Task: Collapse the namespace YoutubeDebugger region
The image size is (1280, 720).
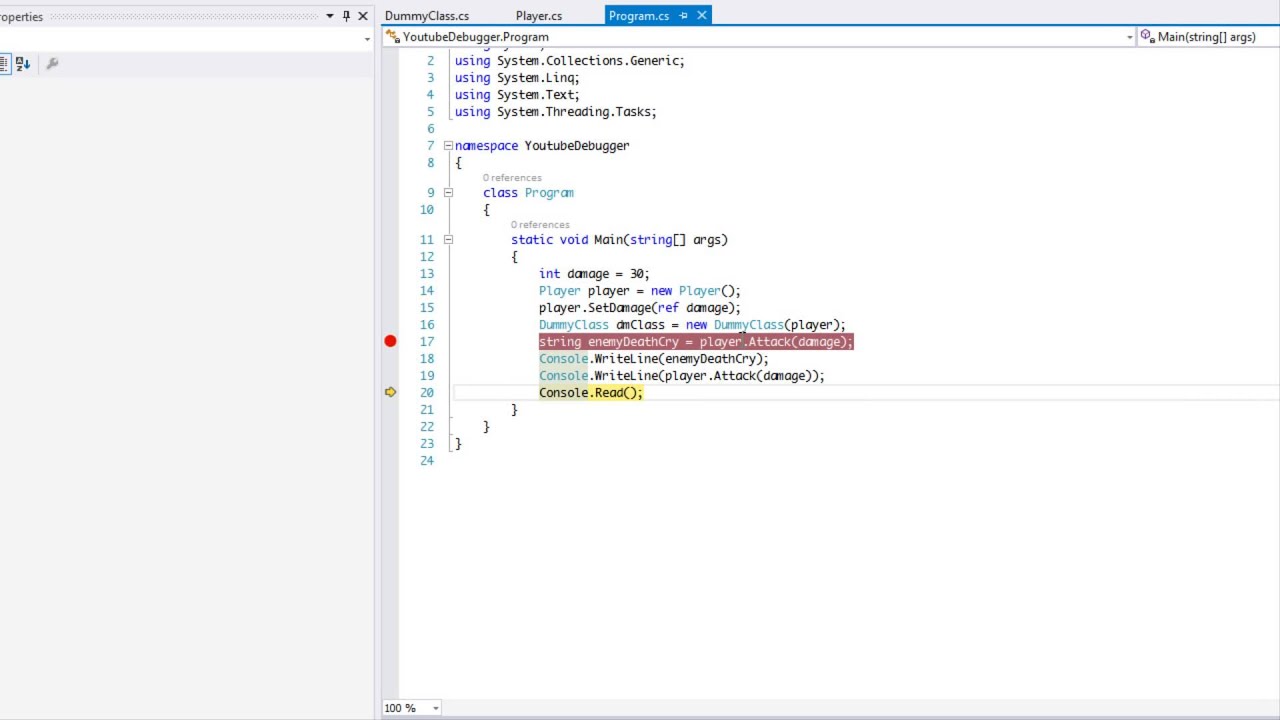Action: pyautogui.click(x=448, y=146)
